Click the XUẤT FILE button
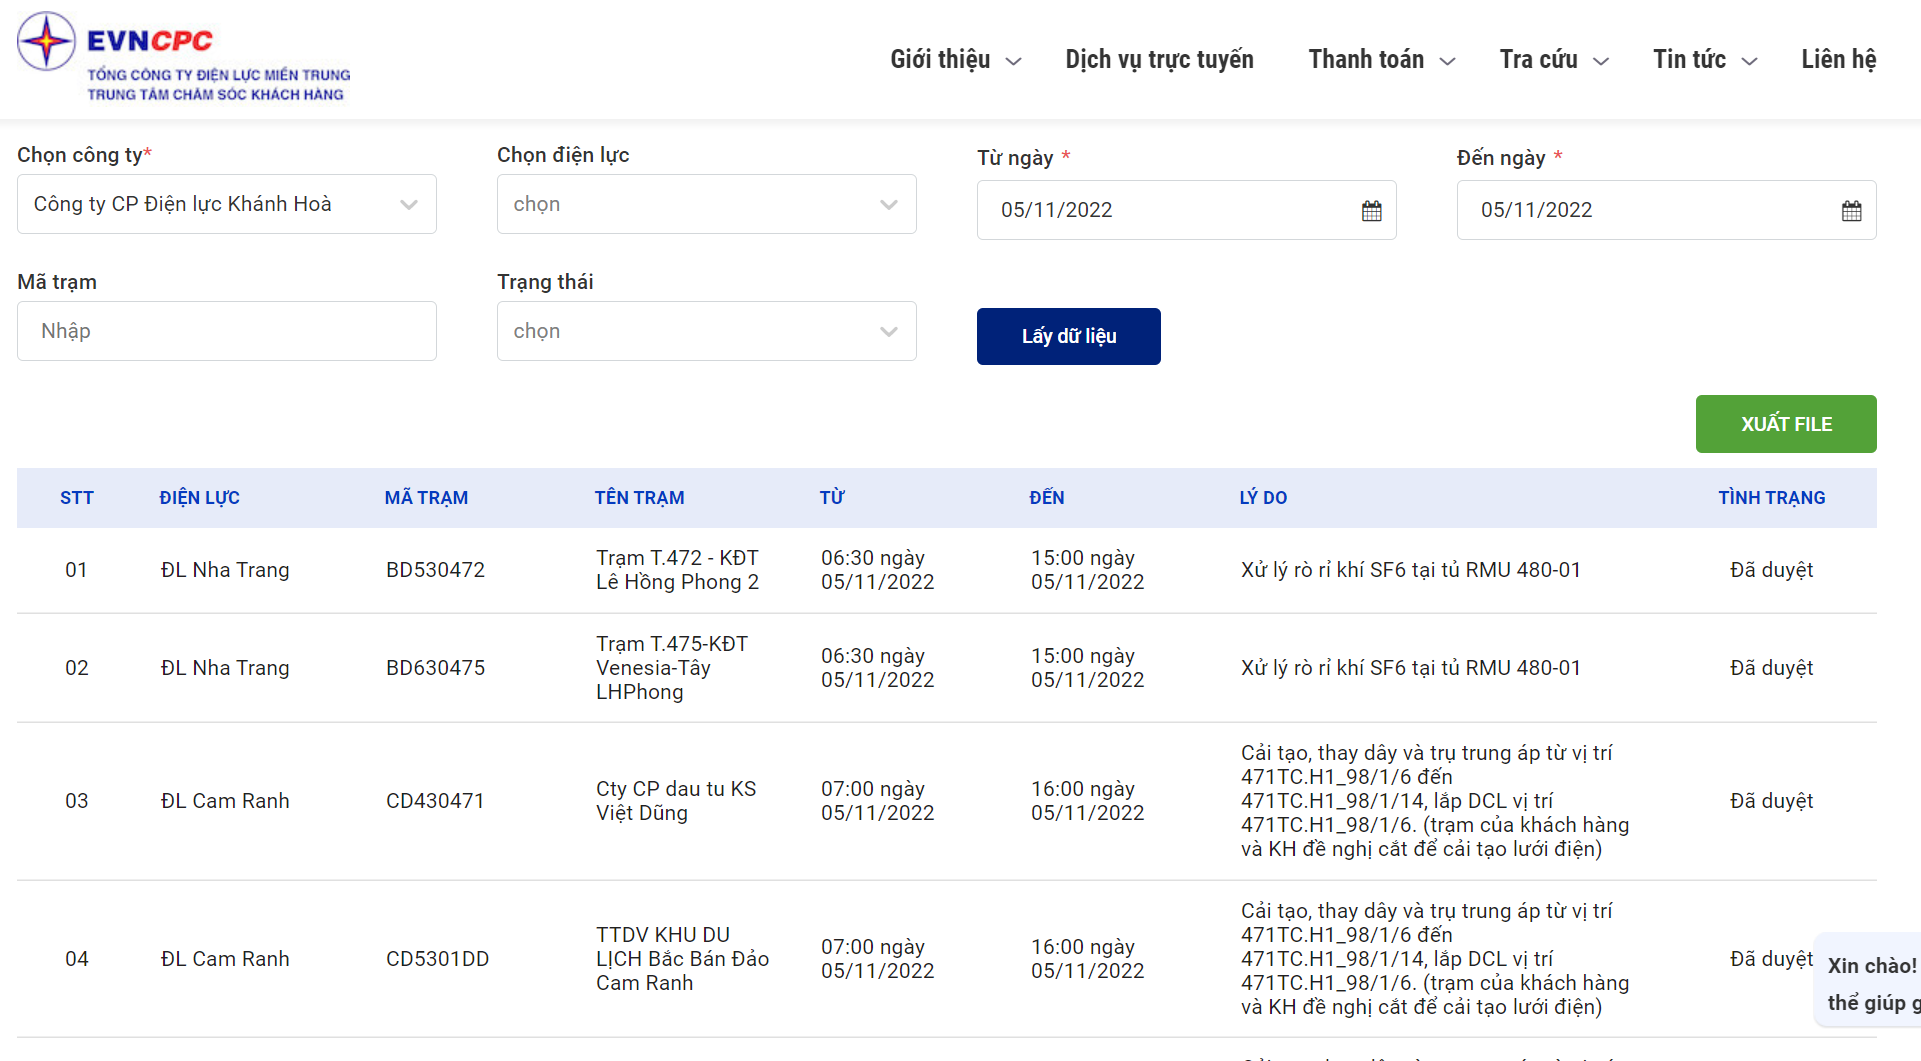 [1785, 424]
